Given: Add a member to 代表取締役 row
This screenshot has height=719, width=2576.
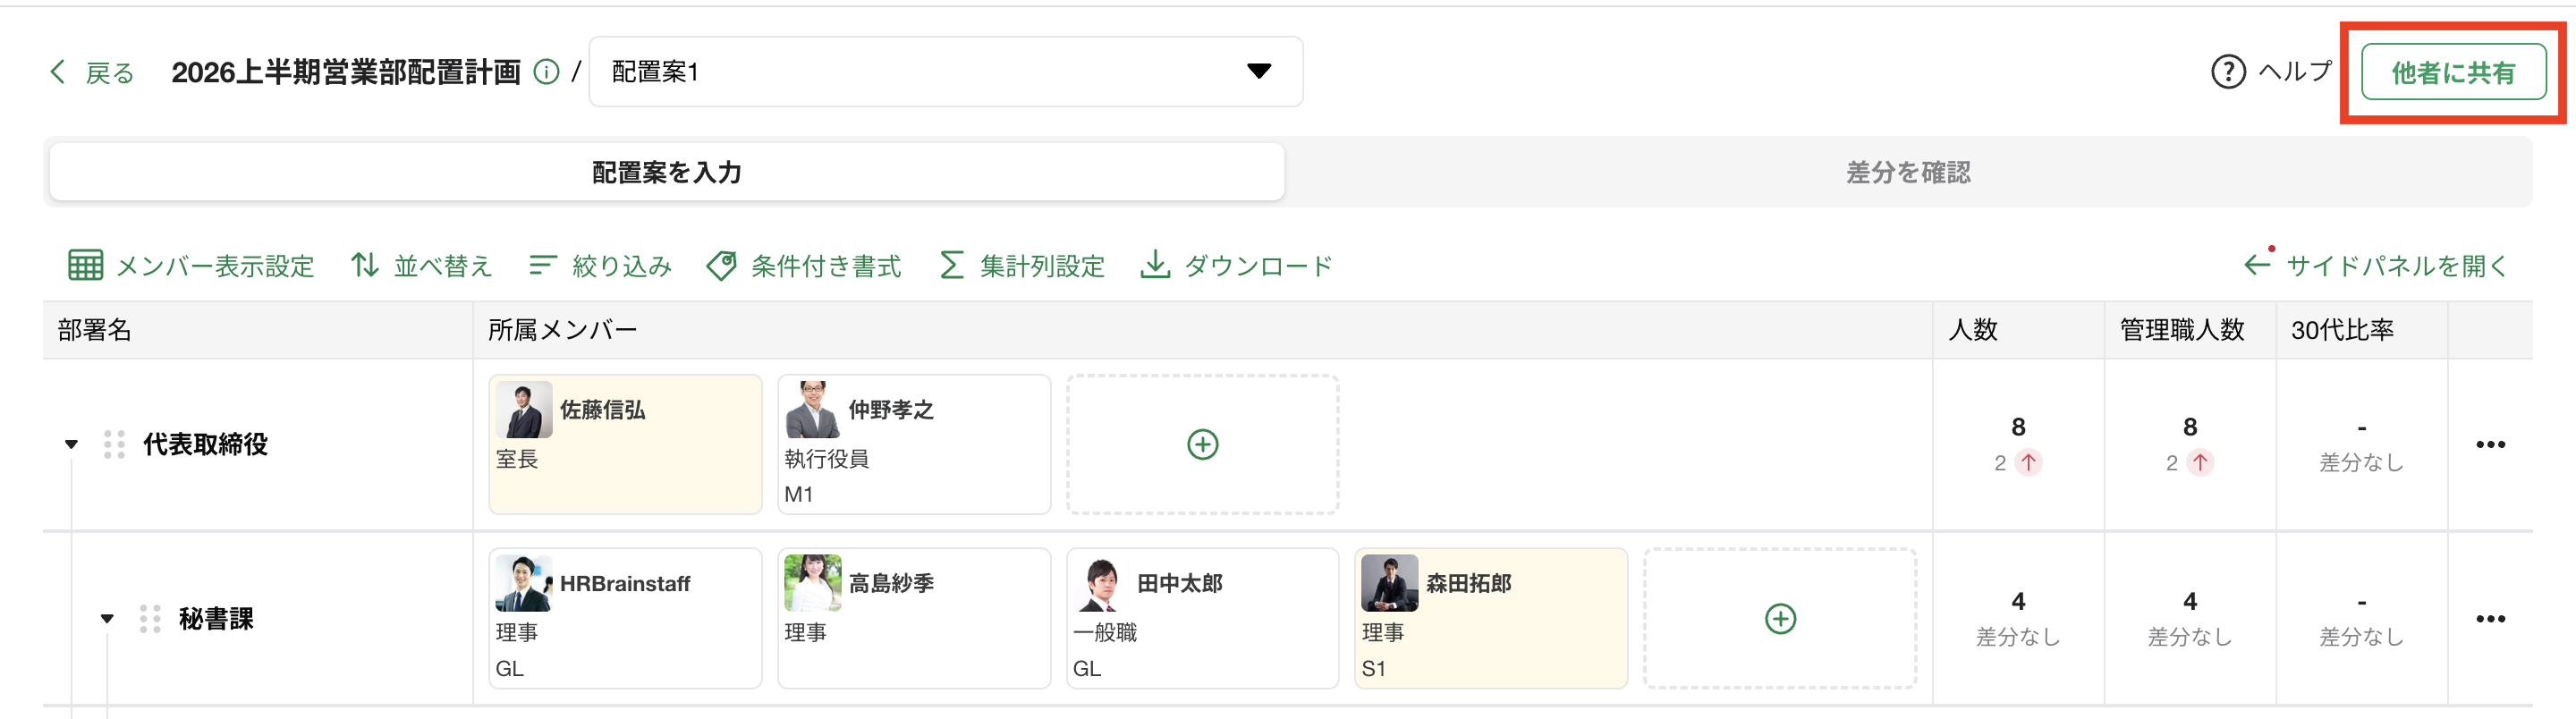Looking at the screenshot, I should point(1202,445).
